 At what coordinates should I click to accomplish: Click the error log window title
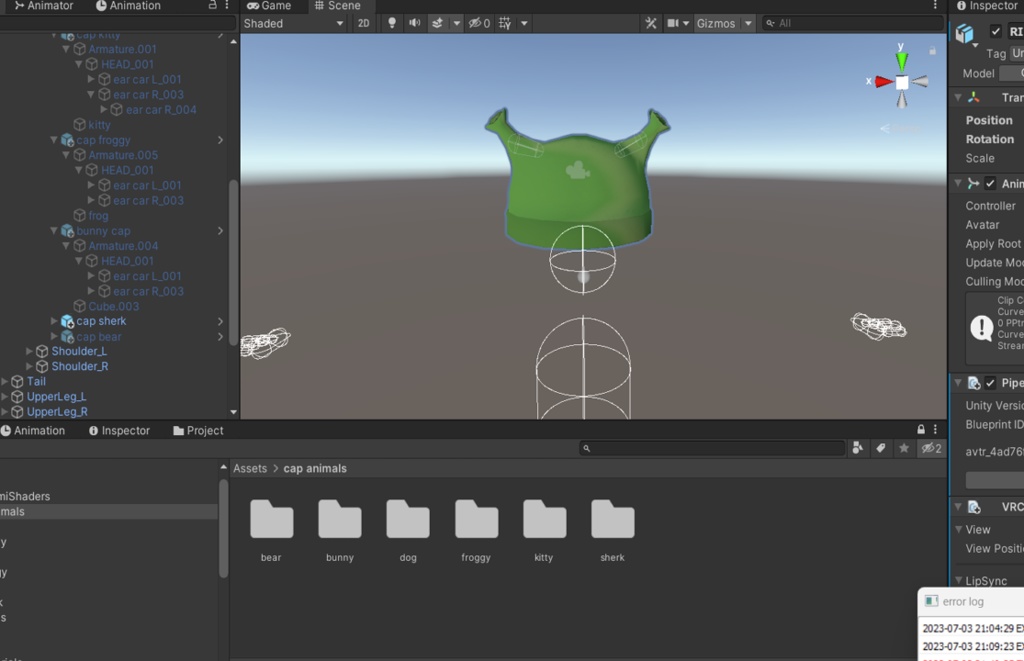[963, 602]
